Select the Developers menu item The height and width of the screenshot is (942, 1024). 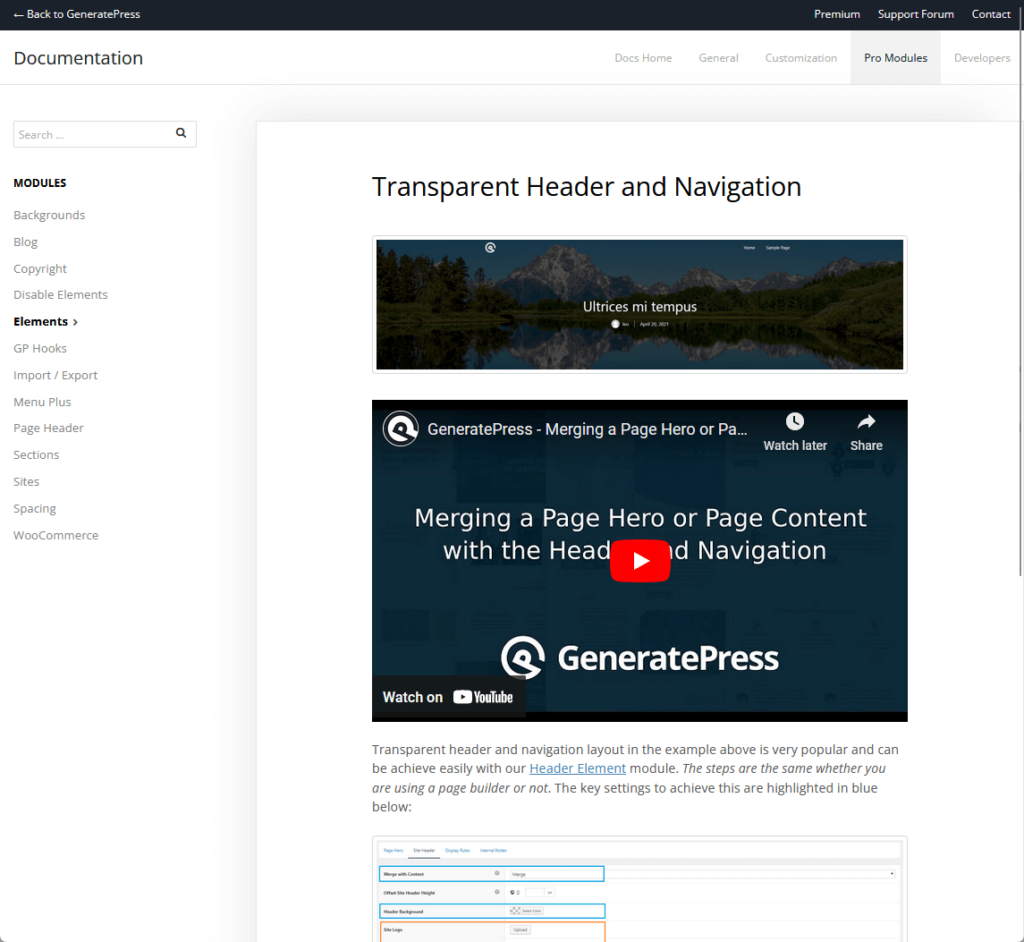tap(982, 58)
